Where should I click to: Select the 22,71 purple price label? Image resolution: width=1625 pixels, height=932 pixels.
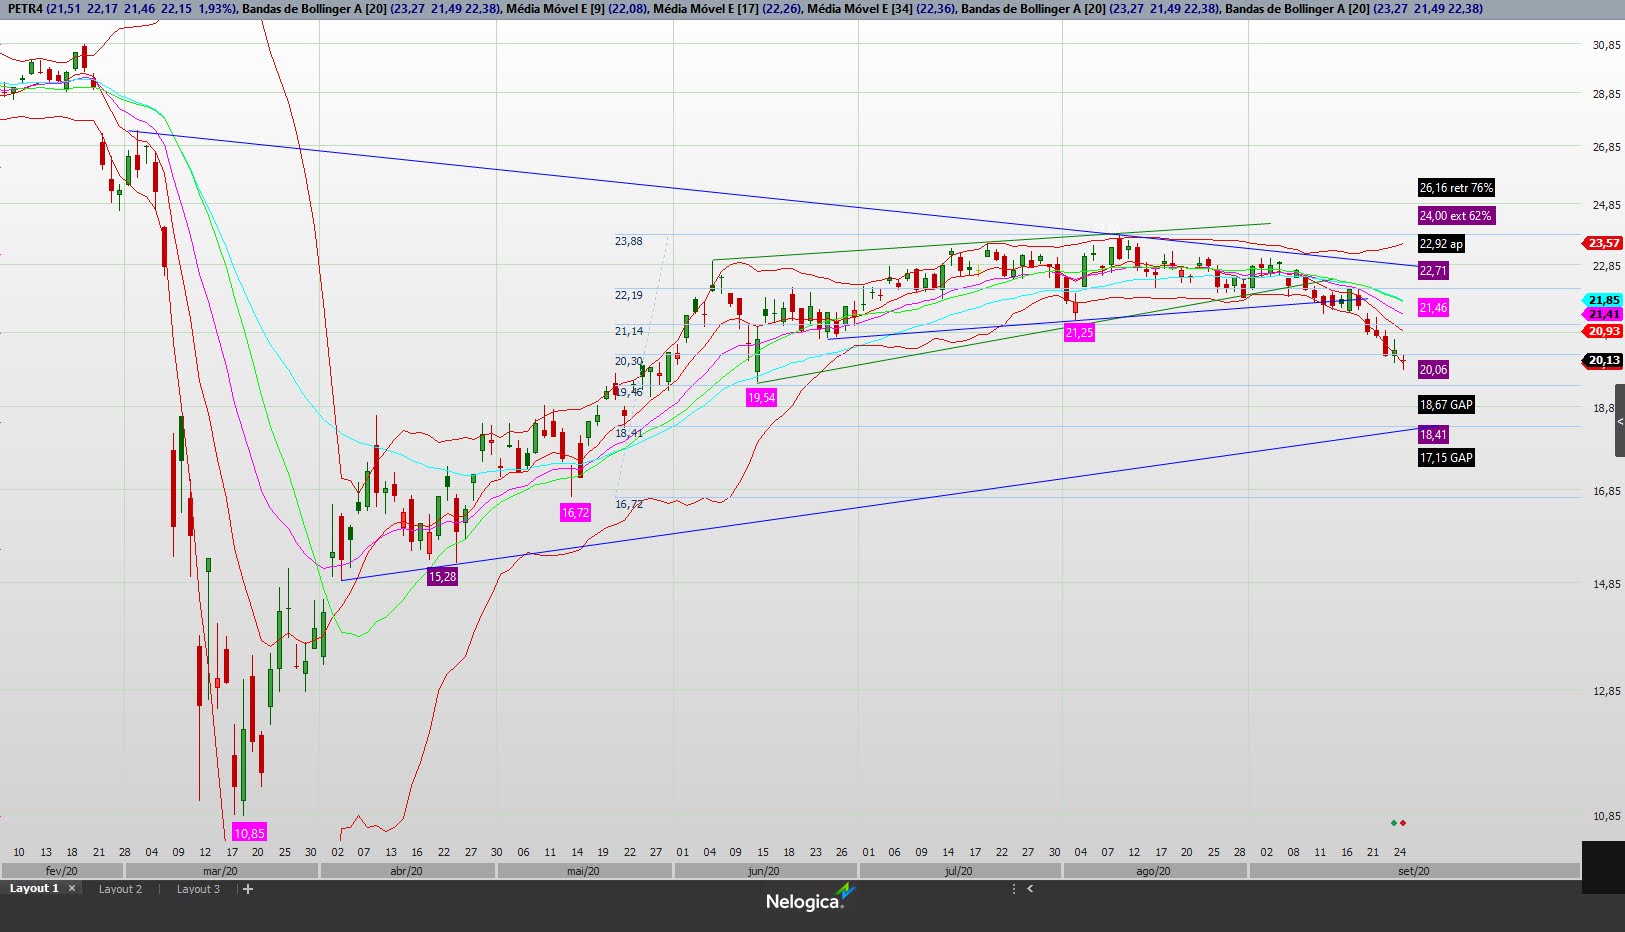pos(1433,271)
